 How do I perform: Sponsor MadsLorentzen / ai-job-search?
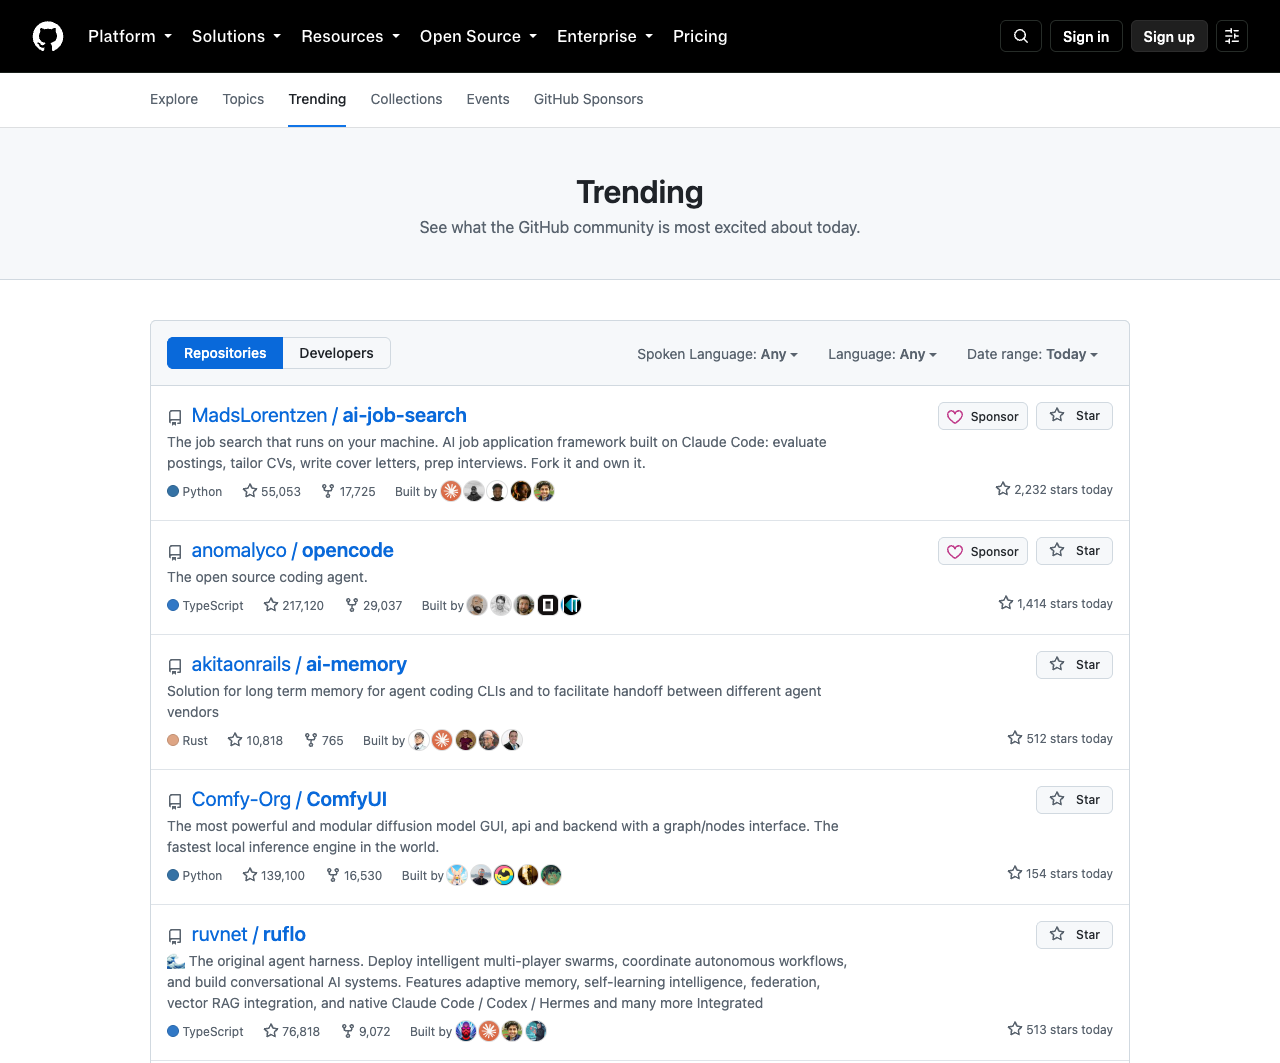pos(983,416)
